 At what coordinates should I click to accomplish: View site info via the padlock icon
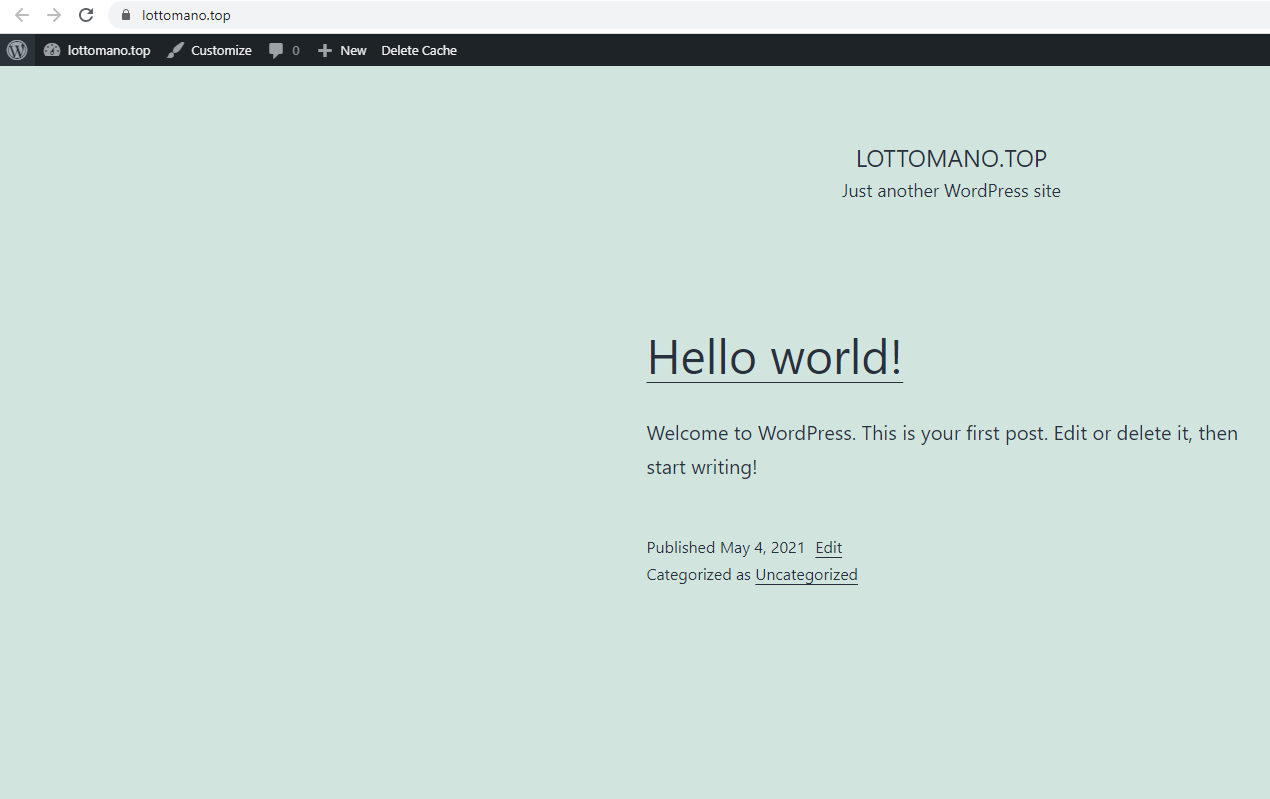126,15
